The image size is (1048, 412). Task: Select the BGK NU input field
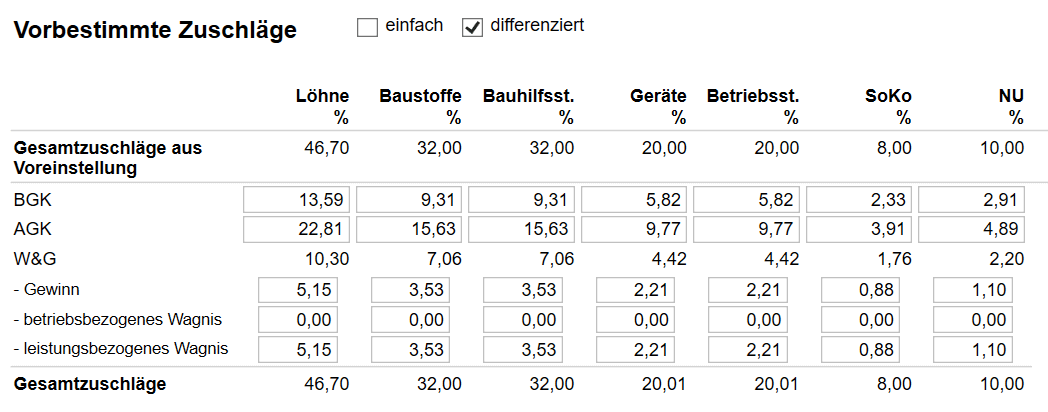point(972,199)
